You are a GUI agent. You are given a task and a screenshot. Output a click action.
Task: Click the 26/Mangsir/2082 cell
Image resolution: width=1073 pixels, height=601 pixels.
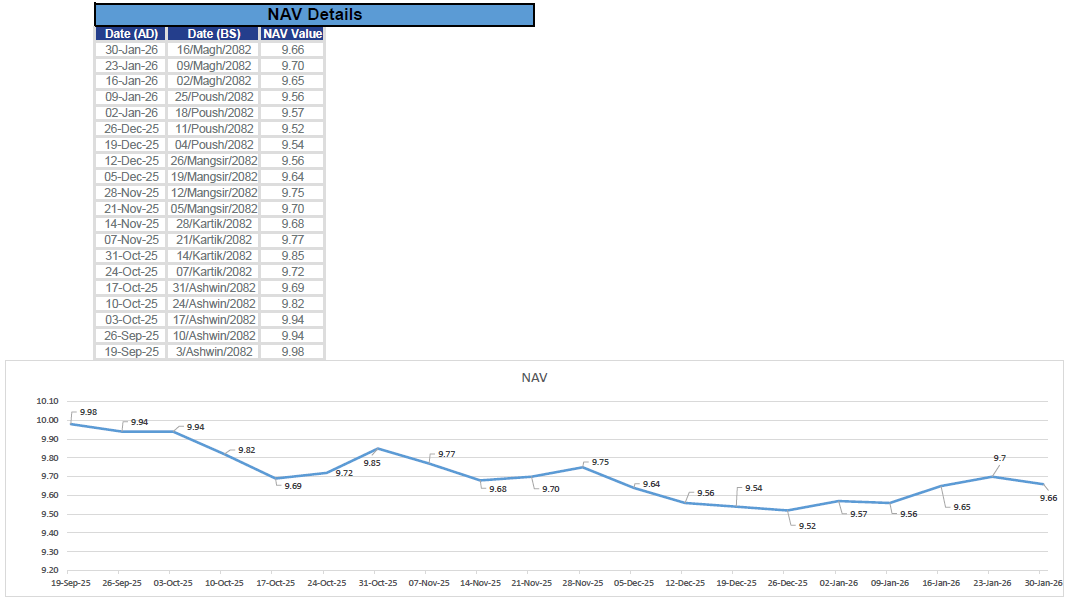point(212,160)
